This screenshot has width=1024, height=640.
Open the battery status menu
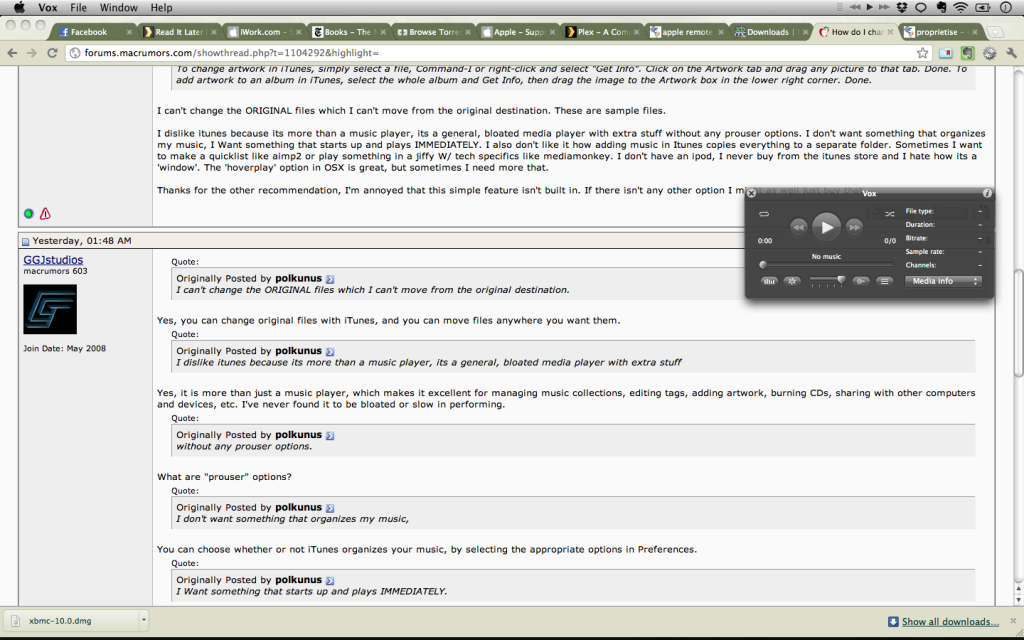pos(982,8)
